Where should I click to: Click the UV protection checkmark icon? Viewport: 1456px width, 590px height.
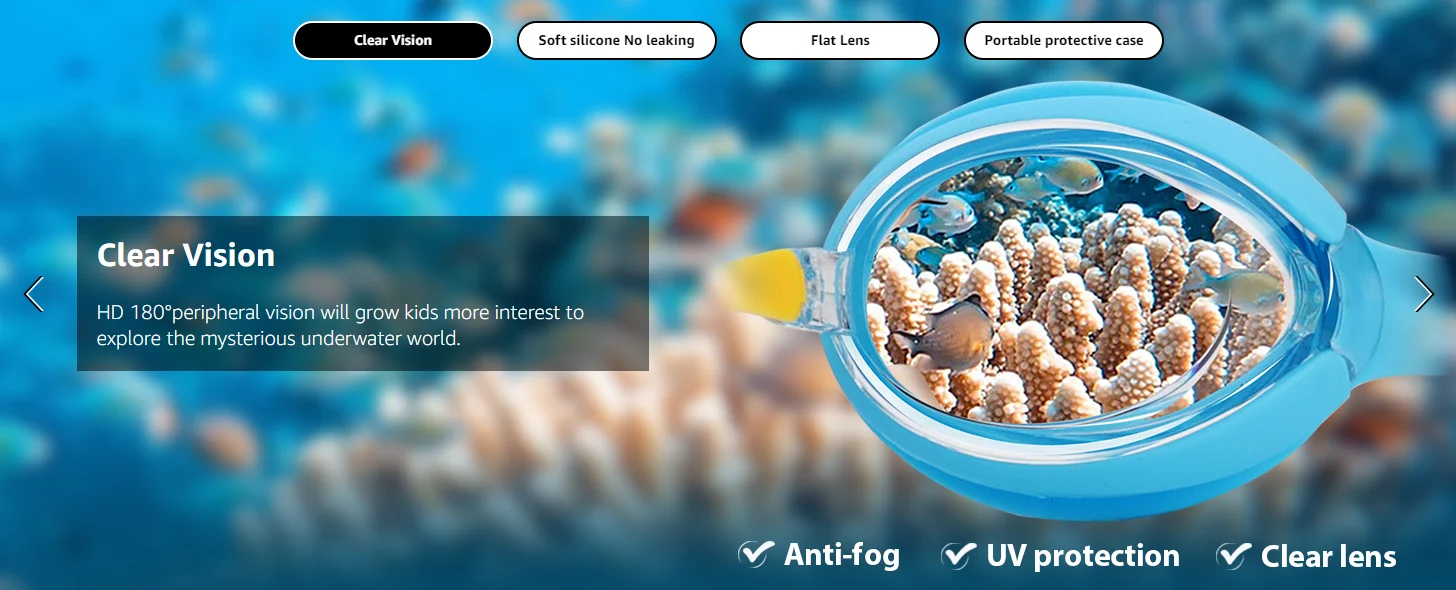coord(959,554)
